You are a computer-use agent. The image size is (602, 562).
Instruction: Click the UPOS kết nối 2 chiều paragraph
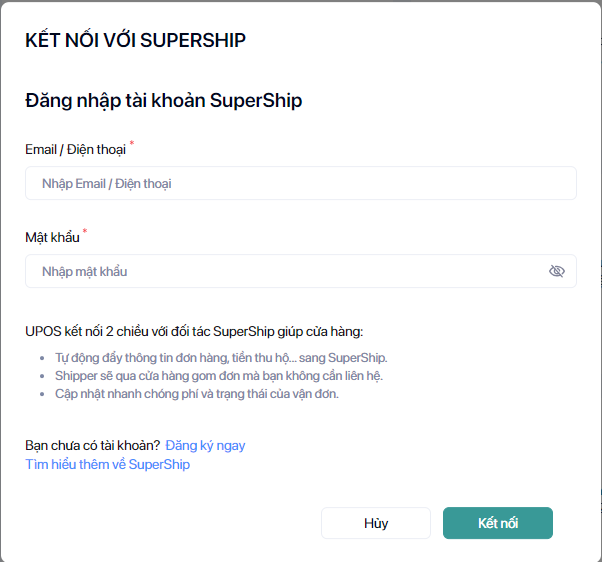pyautogui.click(x=194, y=332)
